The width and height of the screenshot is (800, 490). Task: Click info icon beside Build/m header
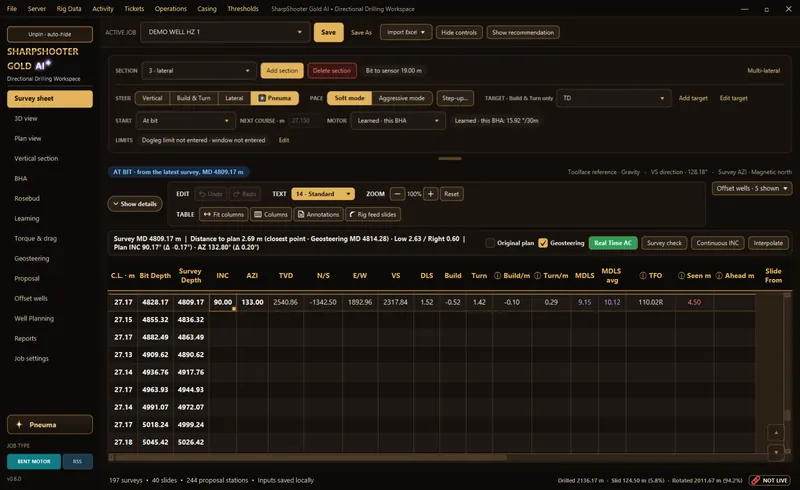coord(497,276)
